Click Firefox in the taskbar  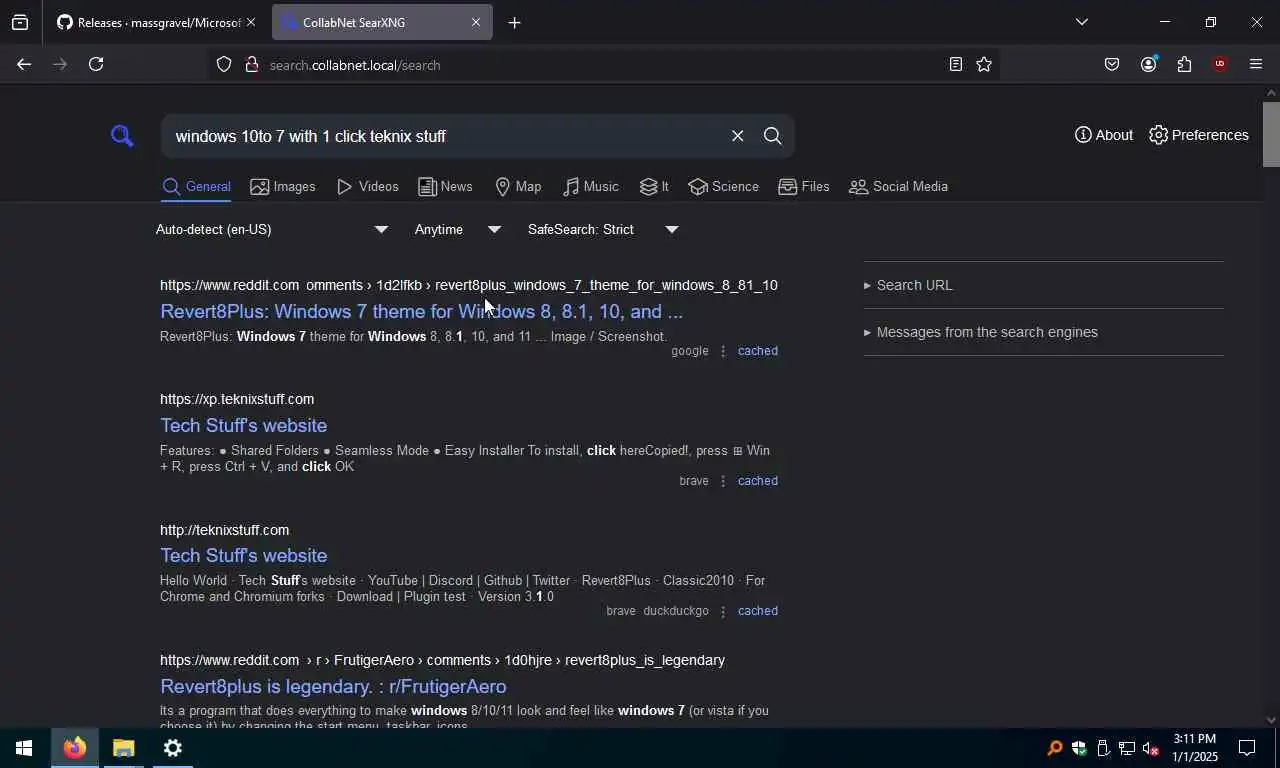pos(74,748)
